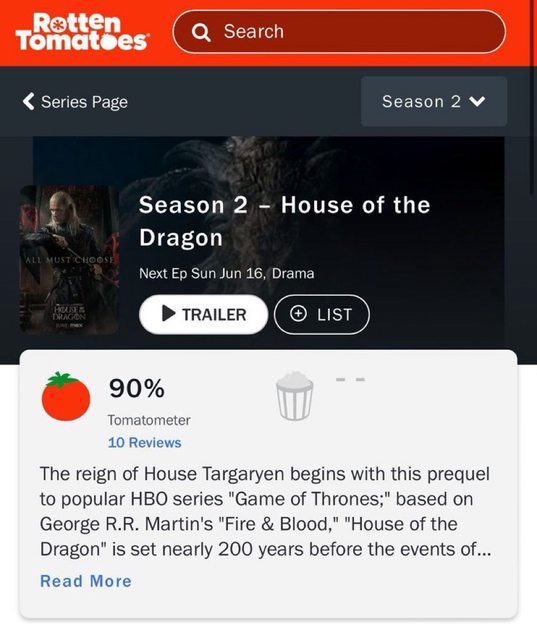Click the Tomatometer label text
The image size is (537, 640).
tap(149, 420)
